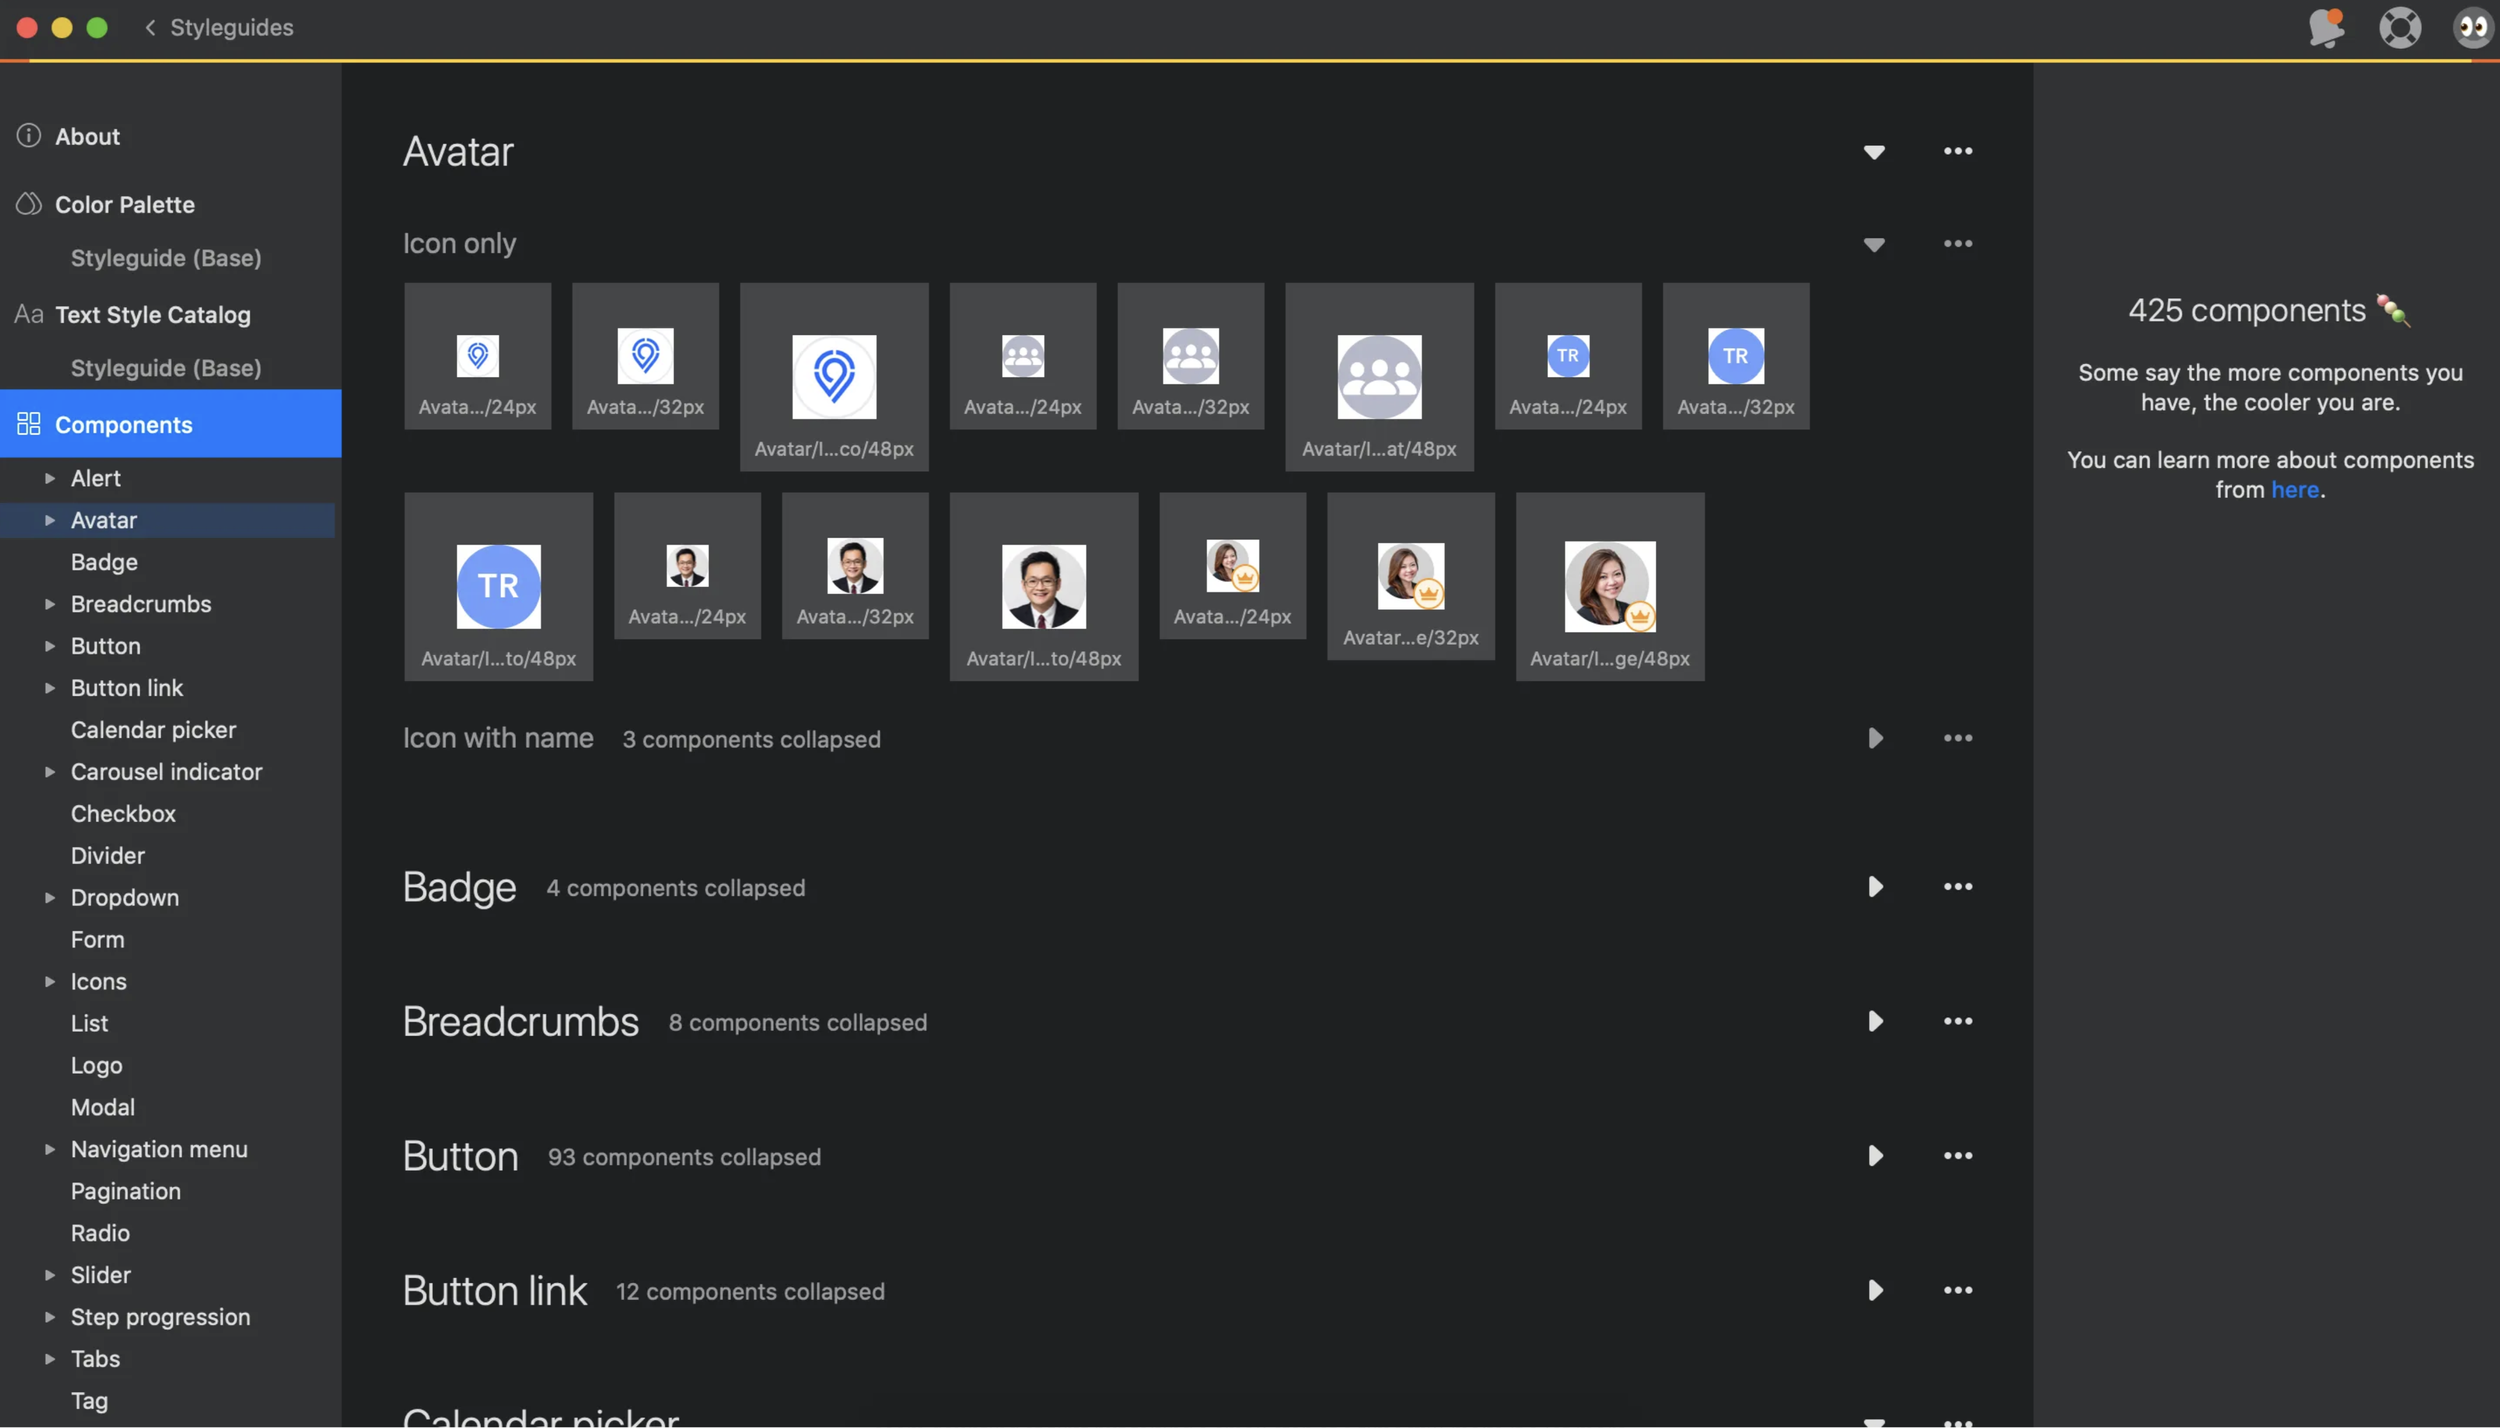Open the Avatar section more options ellipsis
The height and width of the screenshot is (1428, 2500).
[x=1957, y=151]
